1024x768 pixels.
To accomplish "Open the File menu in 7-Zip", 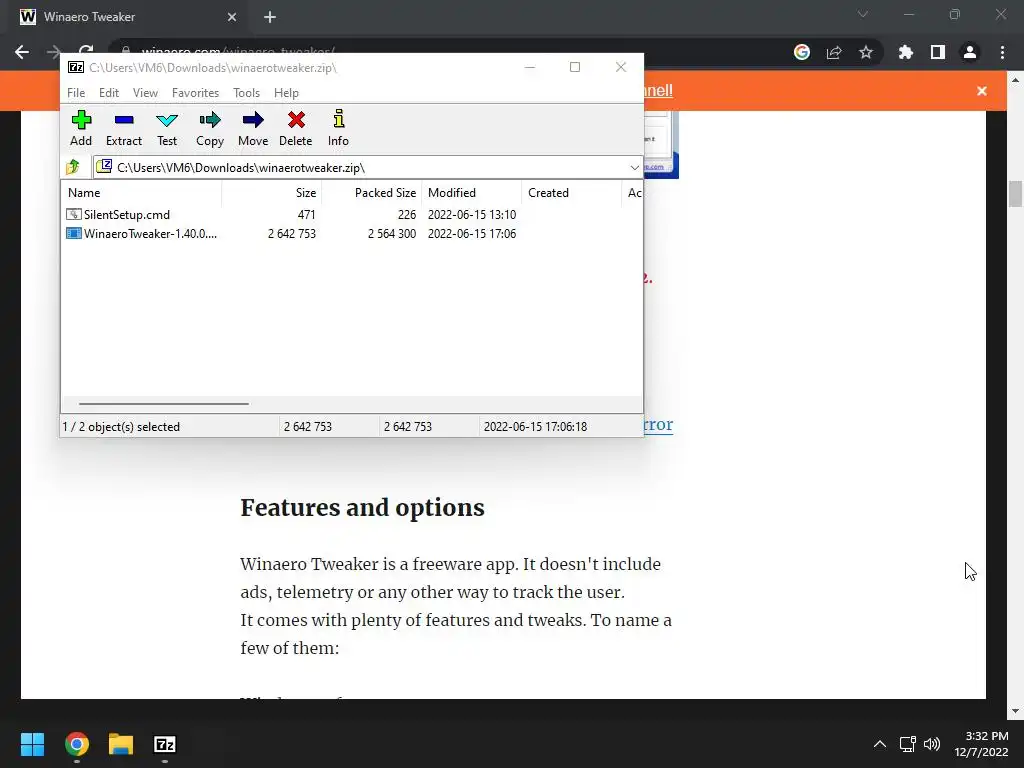I will [76, 93].
